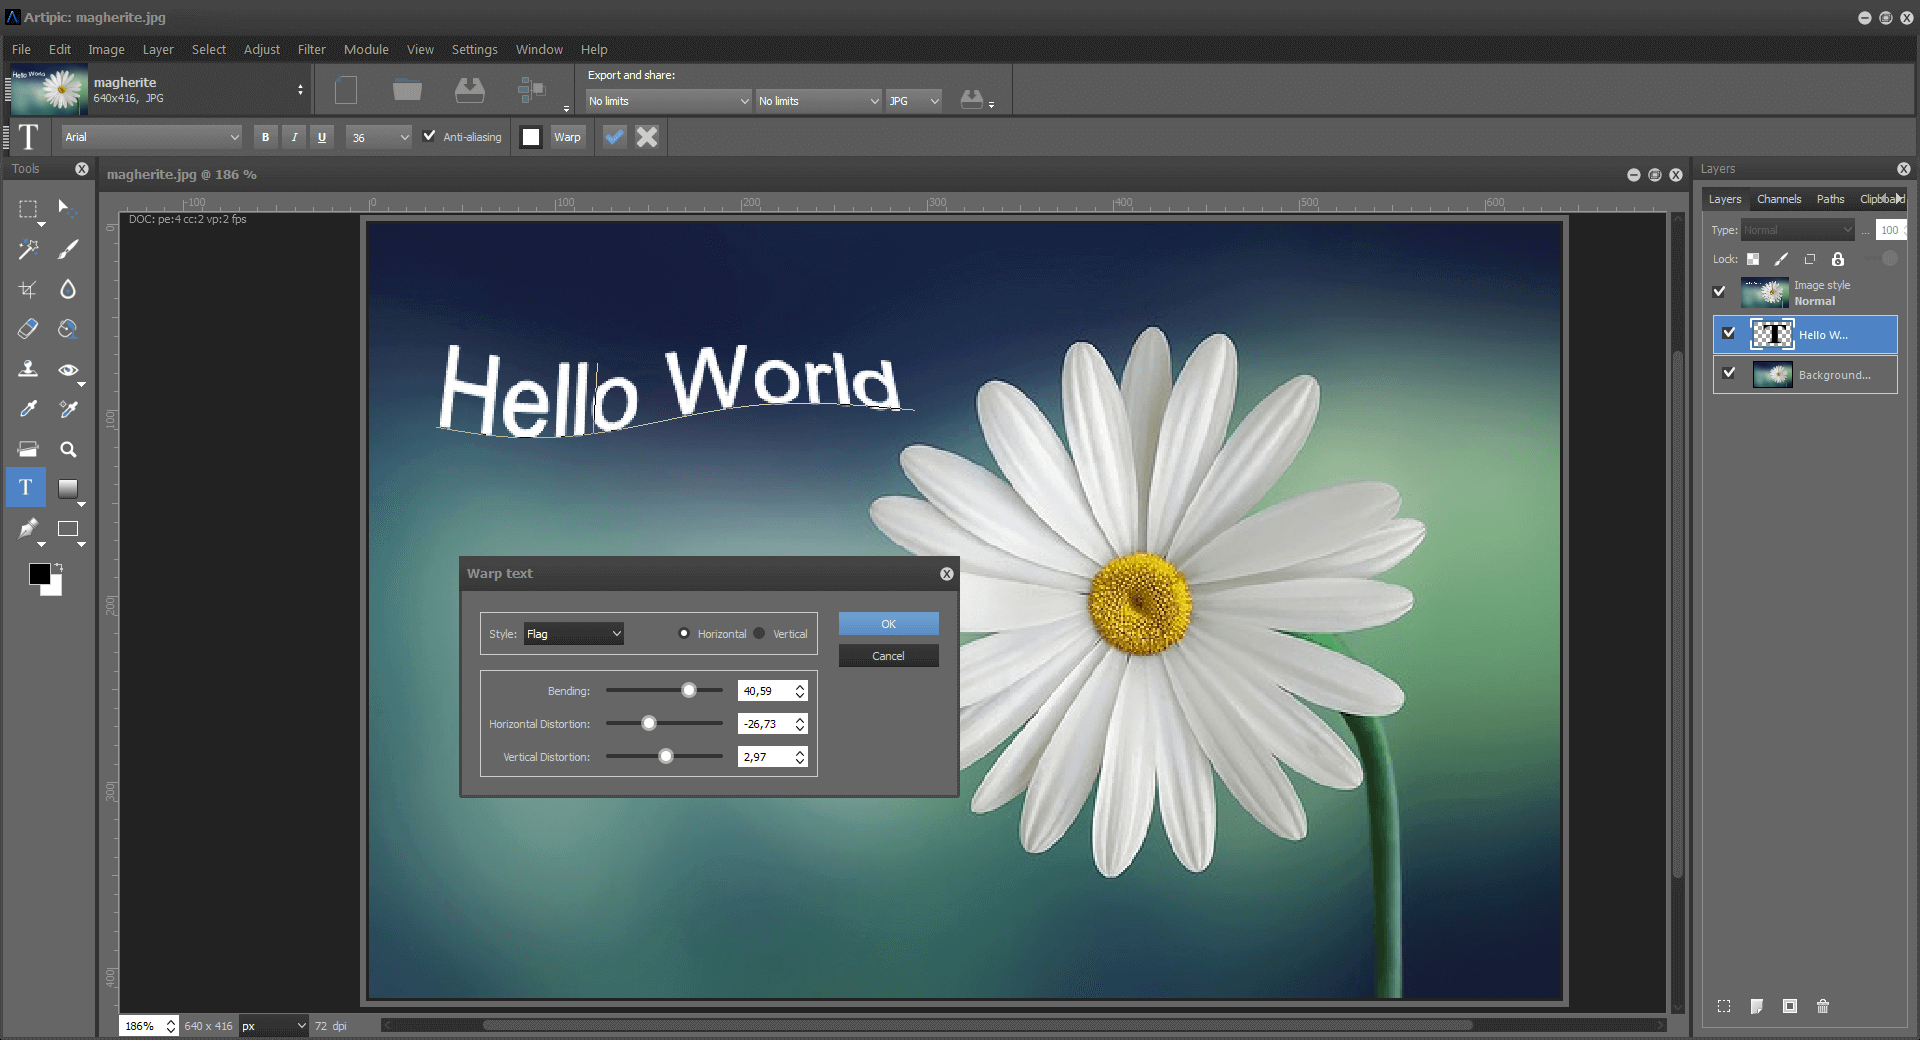Open the Arial font dropdown
This screenshot has width=1920, height=1040.
coord(152,137)
